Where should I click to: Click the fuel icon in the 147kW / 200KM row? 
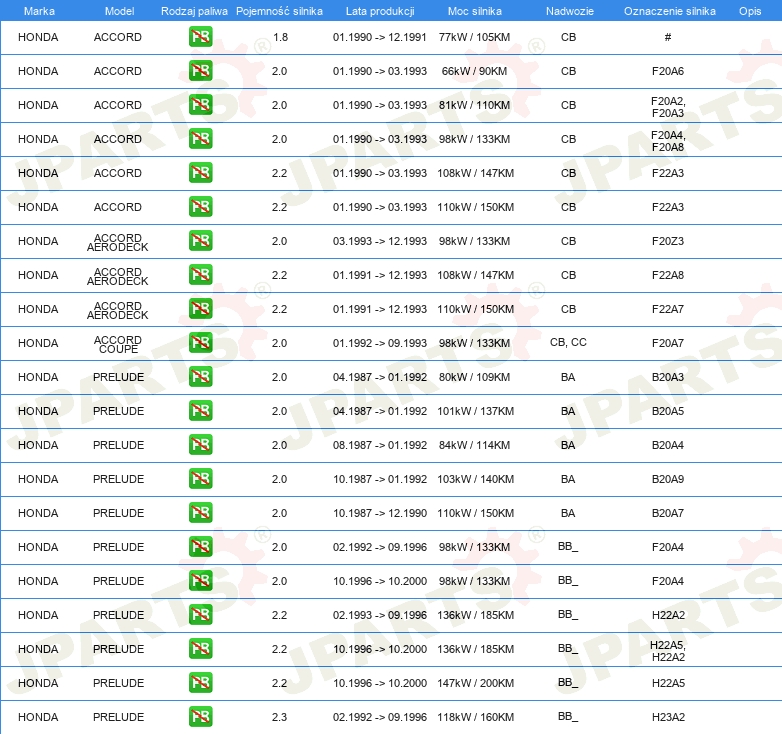point(200,683)
